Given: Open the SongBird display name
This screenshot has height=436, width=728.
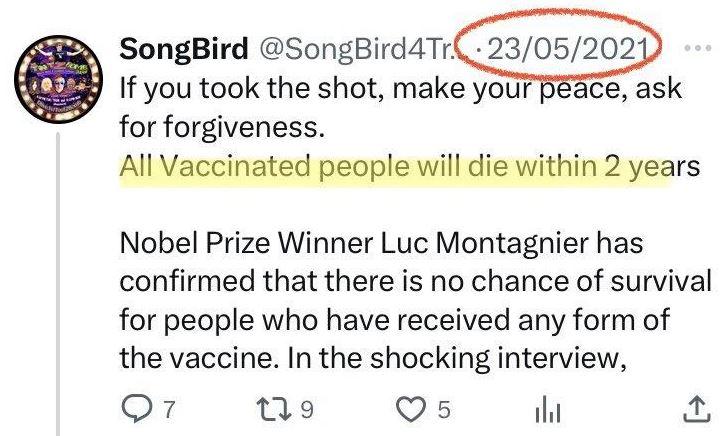Looking at the screenshot, I should tap(183, 49).
